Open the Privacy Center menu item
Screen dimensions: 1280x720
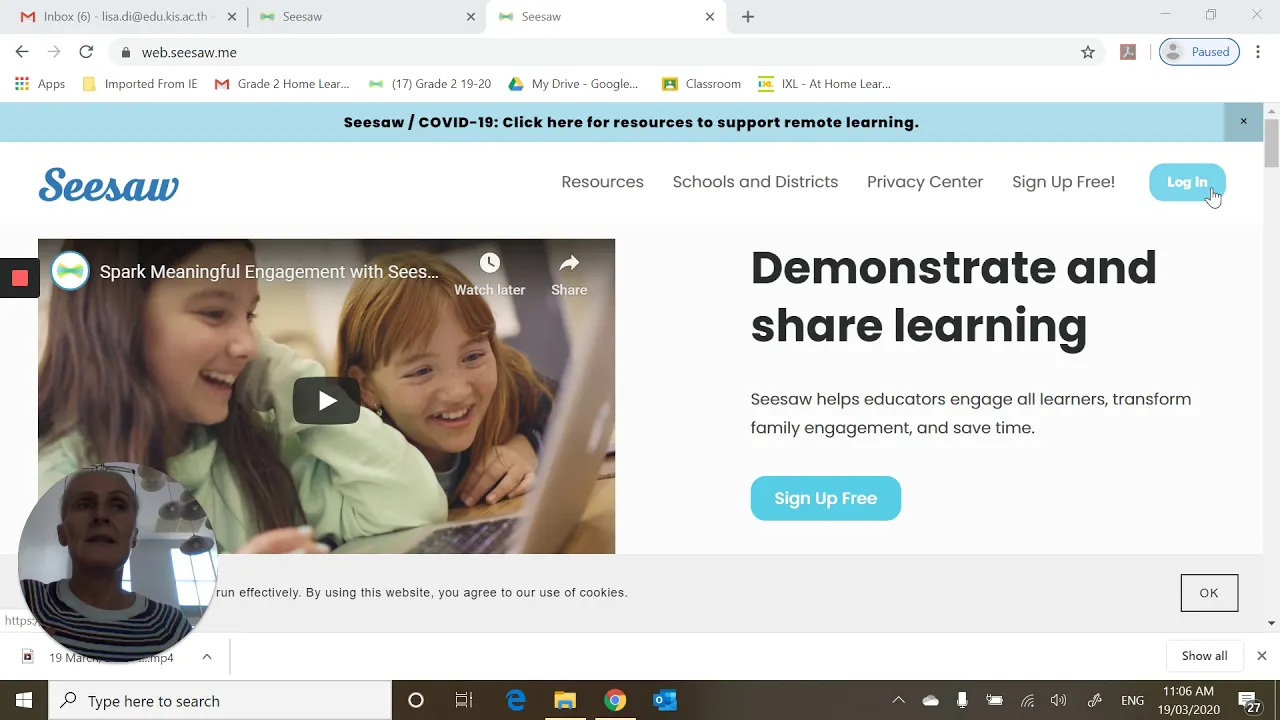(925, 182)
